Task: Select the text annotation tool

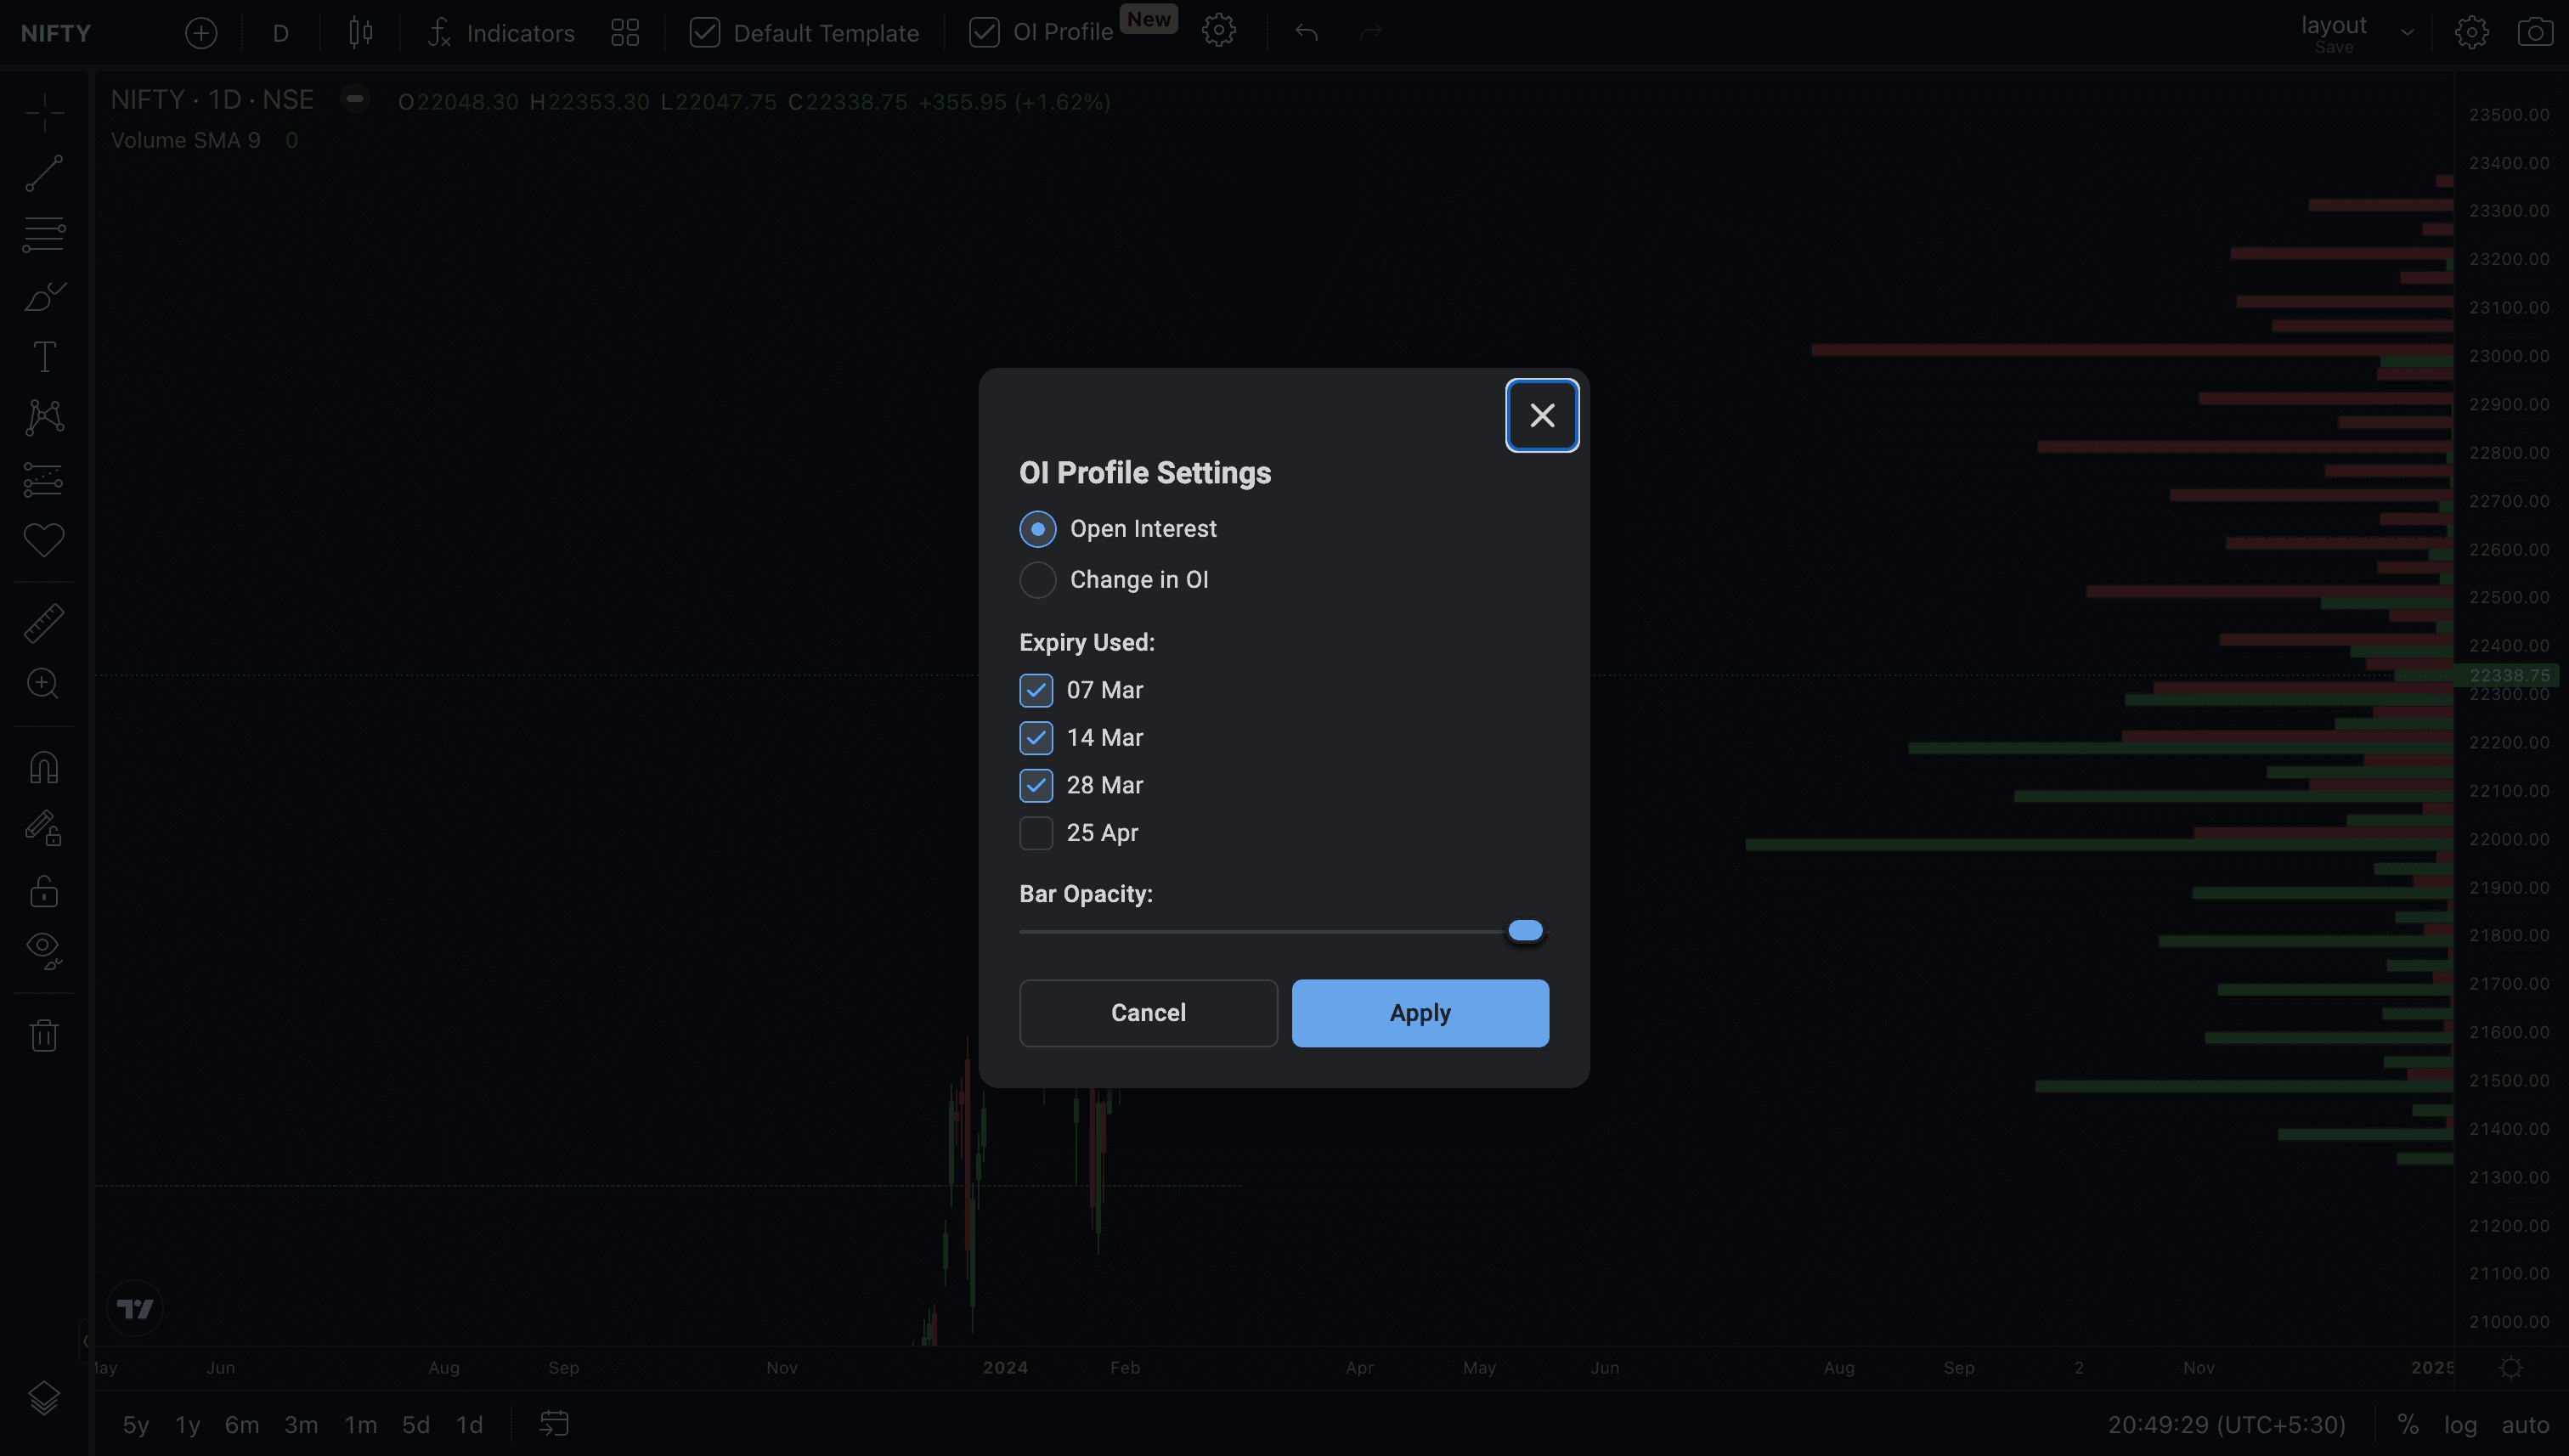Action: pos(44,357)
